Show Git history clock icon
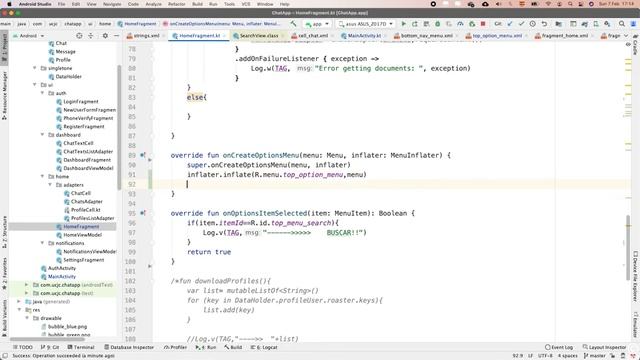 point(533,24)
